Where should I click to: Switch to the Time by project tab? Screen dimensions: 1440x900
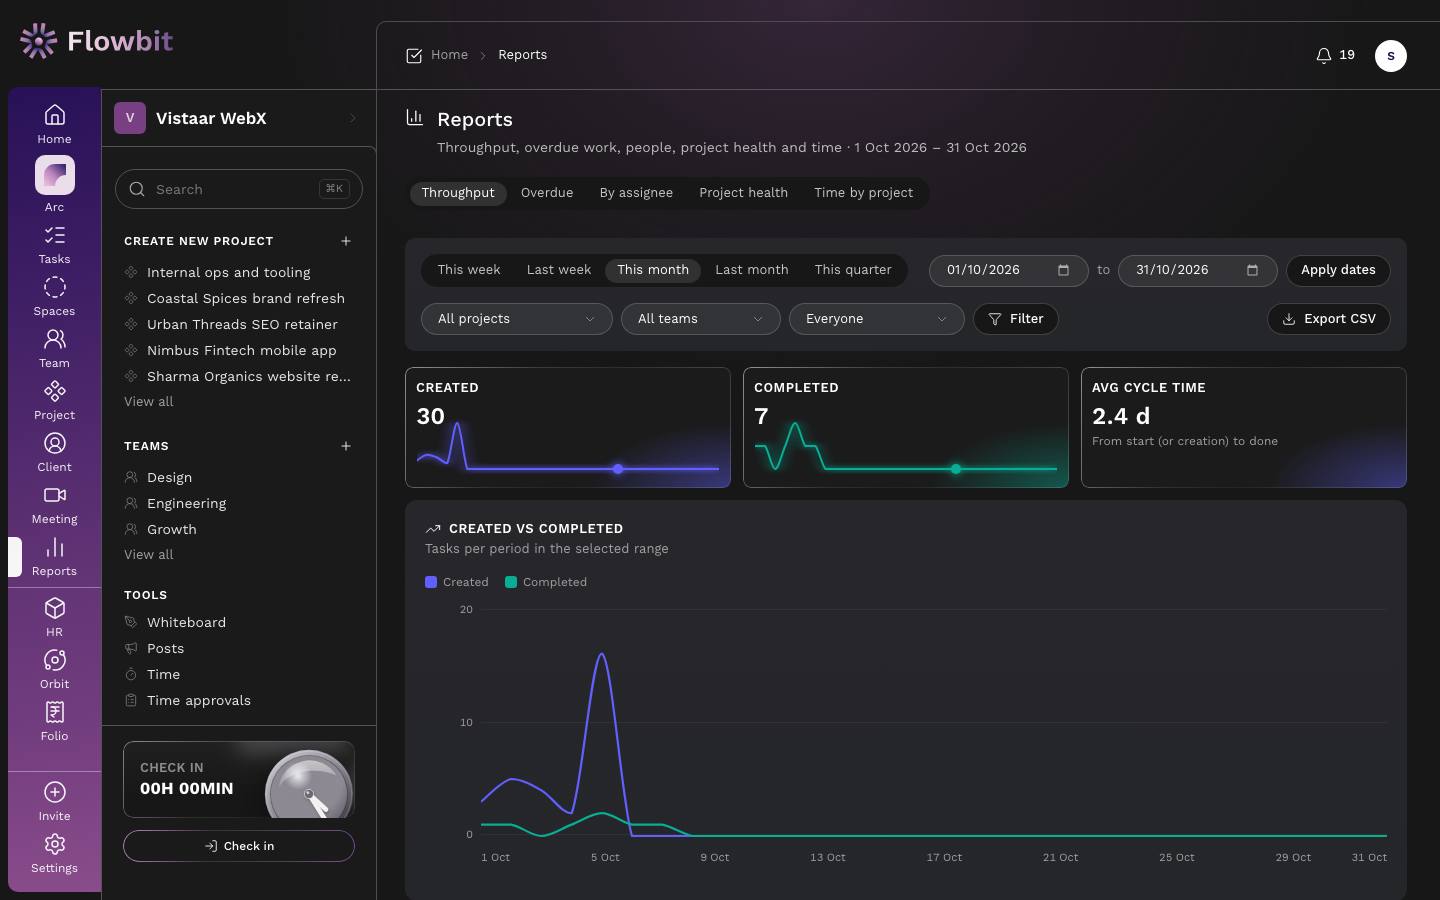864,193
